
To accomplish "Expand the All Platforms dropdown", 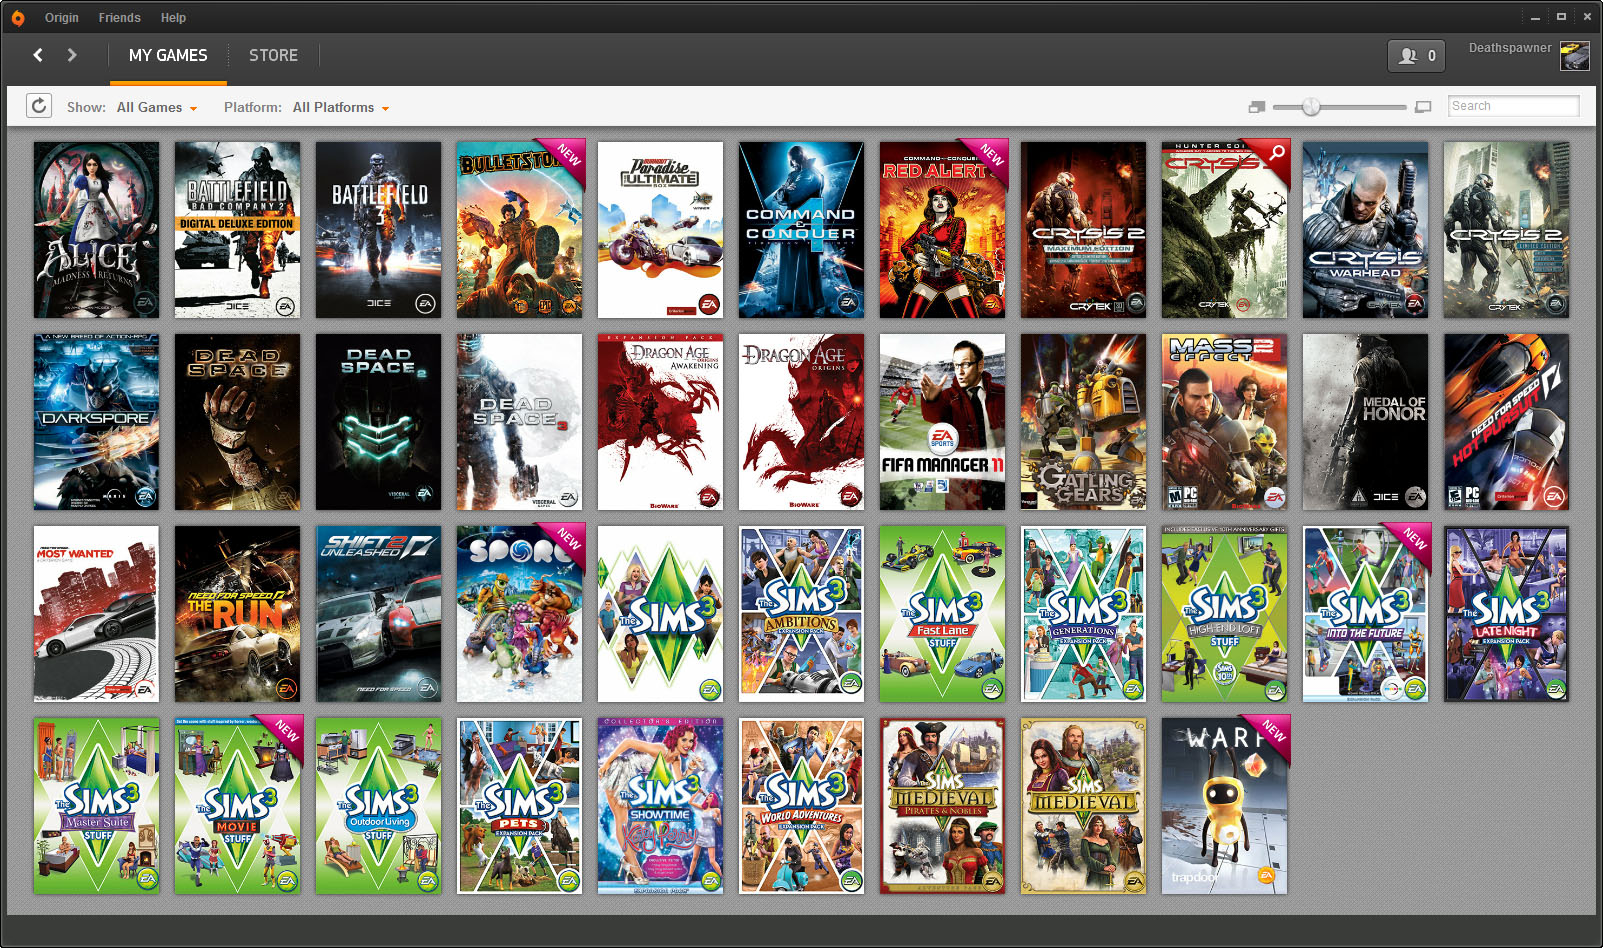I will (341, 107).
